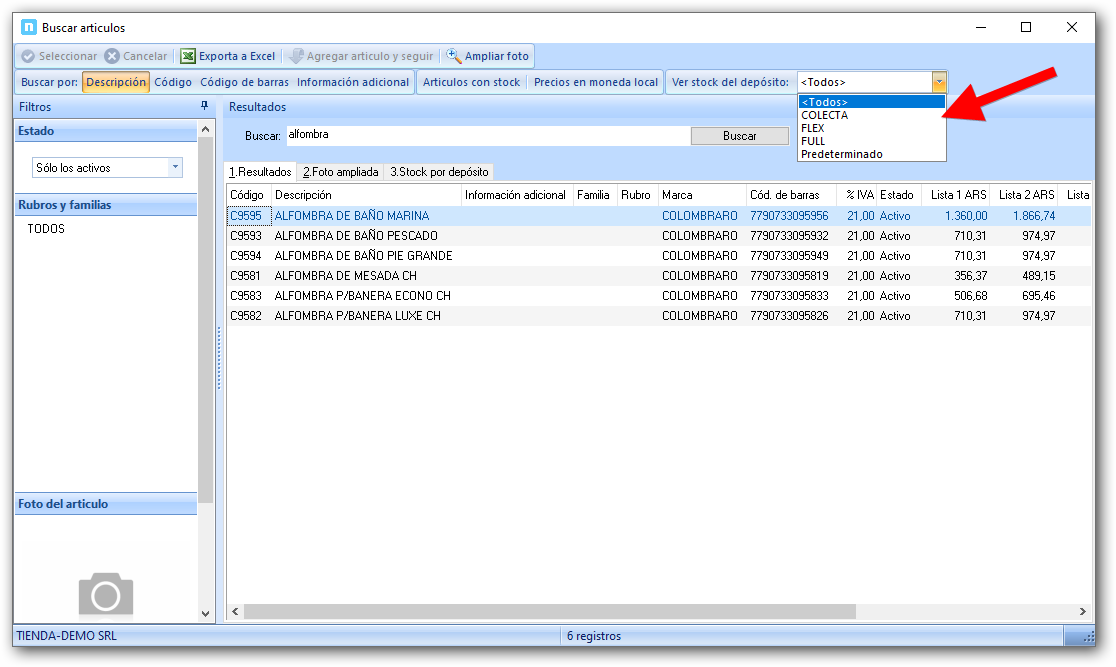Click the Exporta a Excel icon
The width and height of the screenshot is (1116, 667).
pos(188,57)
